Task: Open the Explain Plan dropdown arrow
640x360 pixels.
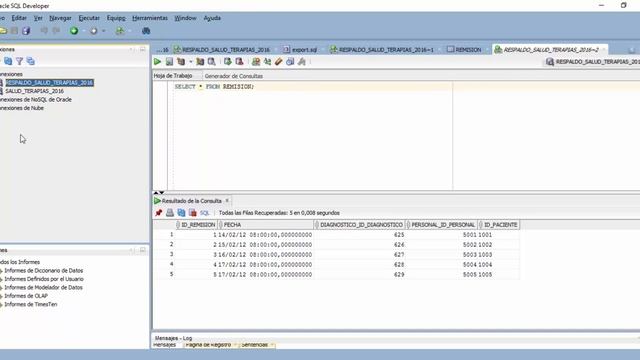Action: pyautogui.click(x=190, y=62)
